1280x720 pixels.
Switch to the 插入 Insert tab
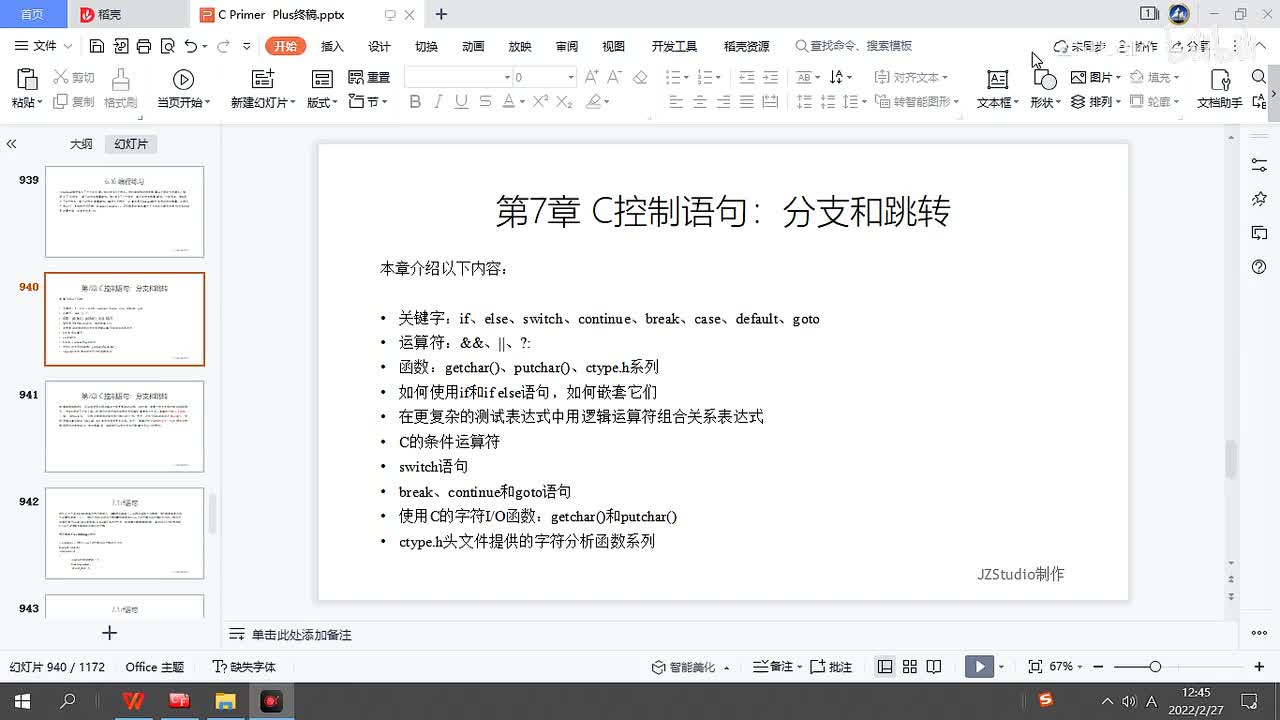[332, 46]
